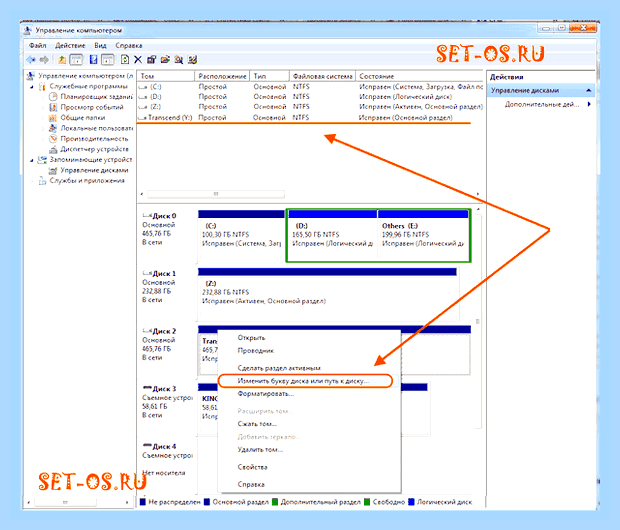The height and width of the screenshot is (530, 620).
Task: Click the magnifier Explore toolbar icon
Action: tap(179, 60)
